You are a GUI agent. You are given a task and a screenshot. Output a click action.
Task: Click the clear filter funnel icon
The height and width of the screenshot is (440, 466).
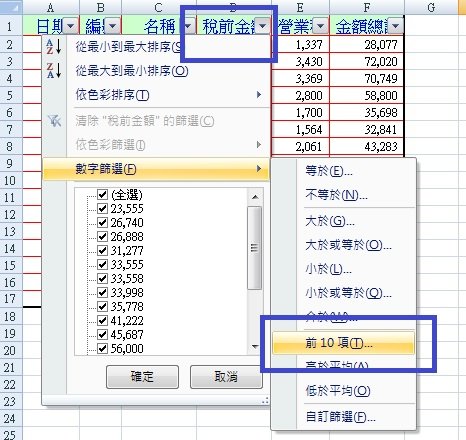[x=54, y=121]
